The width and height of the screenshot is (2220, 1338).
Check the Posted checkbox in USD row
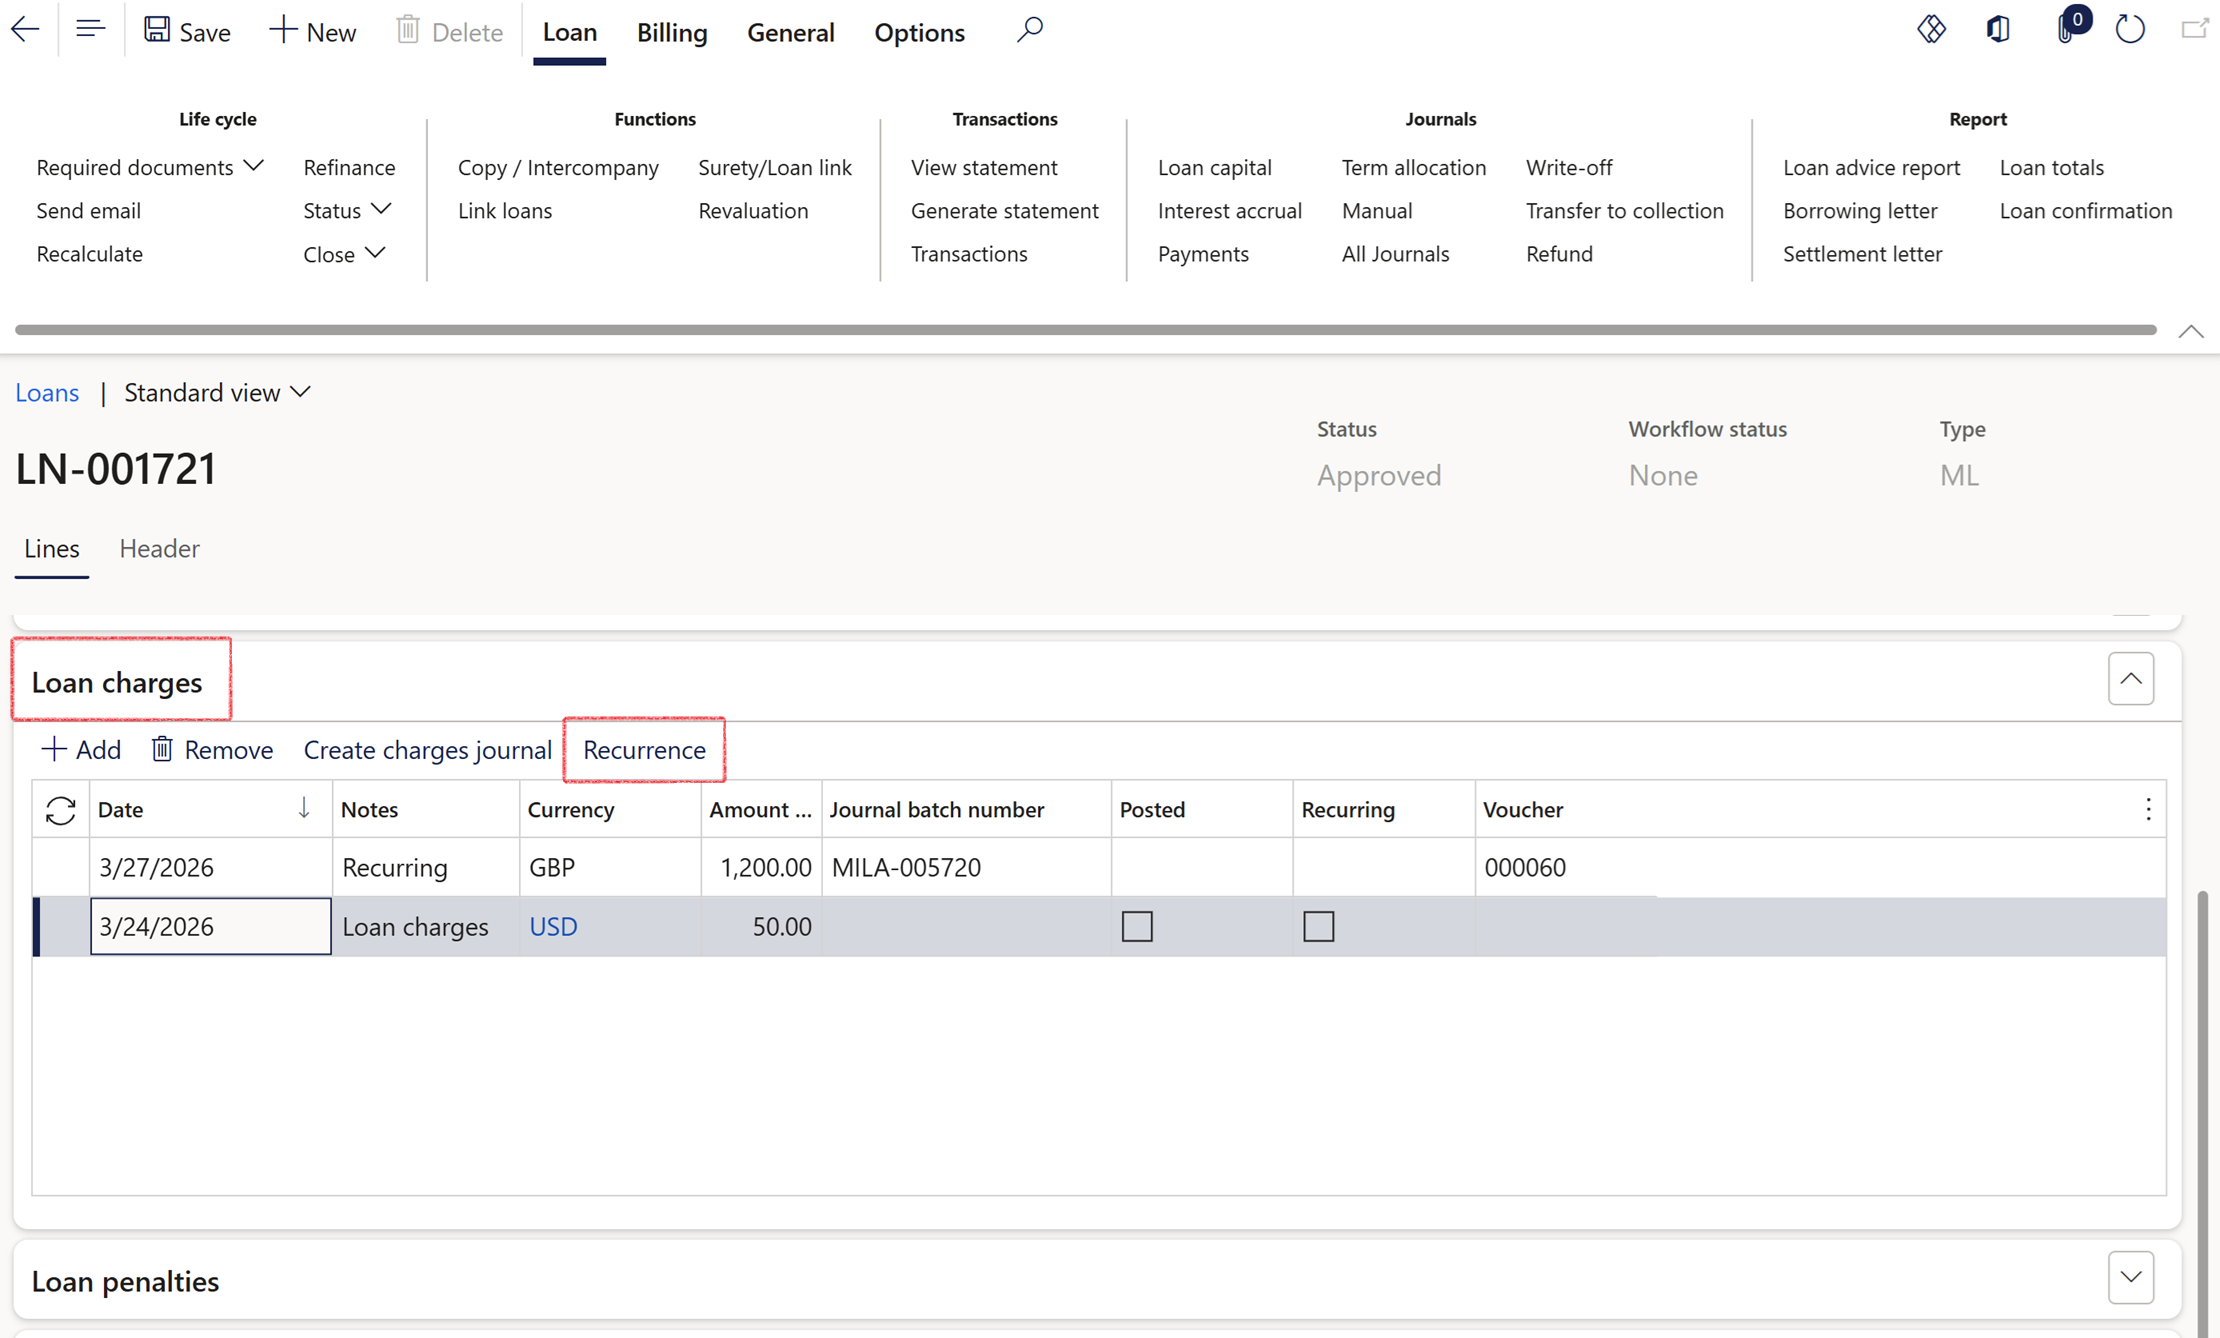pos(1137,926)
